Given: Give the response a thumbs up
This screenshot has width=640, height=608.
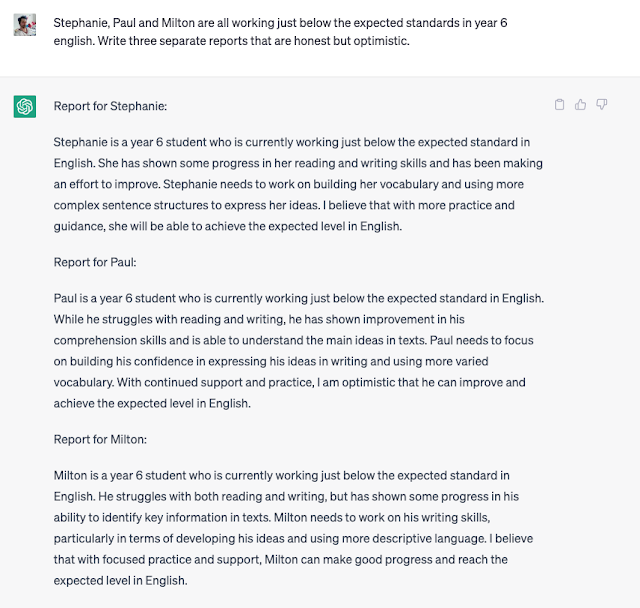Looking at the screenshot, I should coord(581,104).
